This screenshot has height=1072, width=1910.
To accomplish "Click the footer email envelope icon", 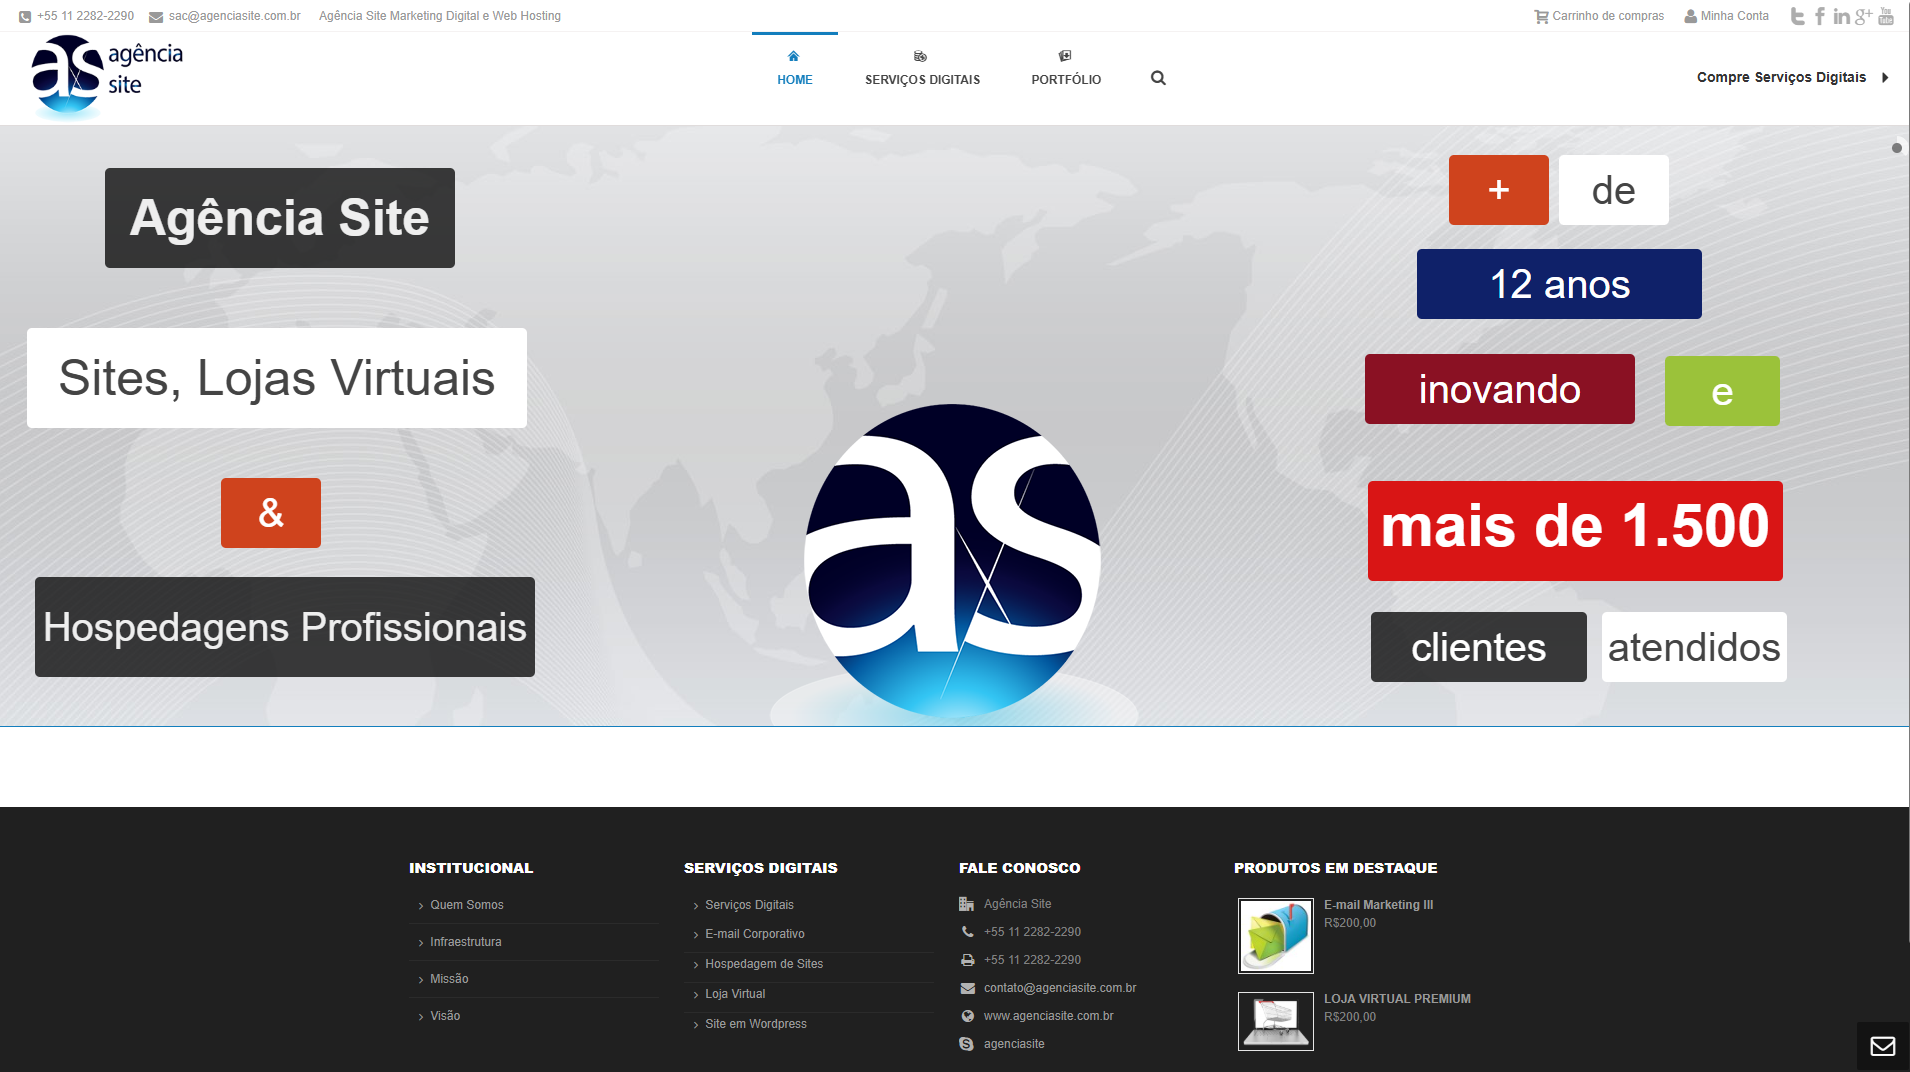I will point(967,988).
